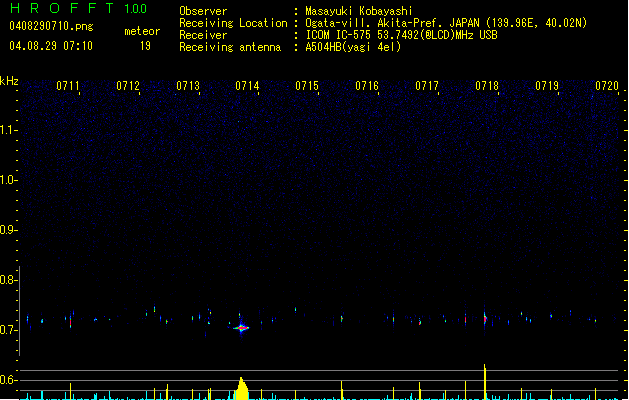Click the 0712 time marker

(x=128, y=86)
